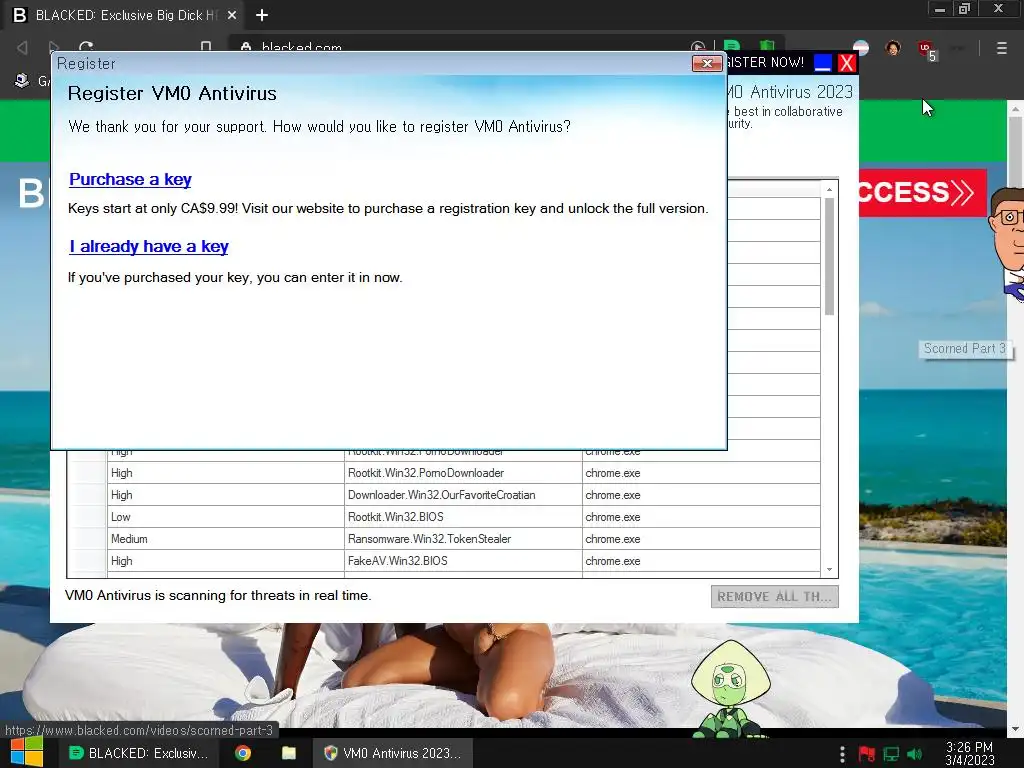Click the green chat extension icon
The image size is (1024, 768).
pos(731,46)
